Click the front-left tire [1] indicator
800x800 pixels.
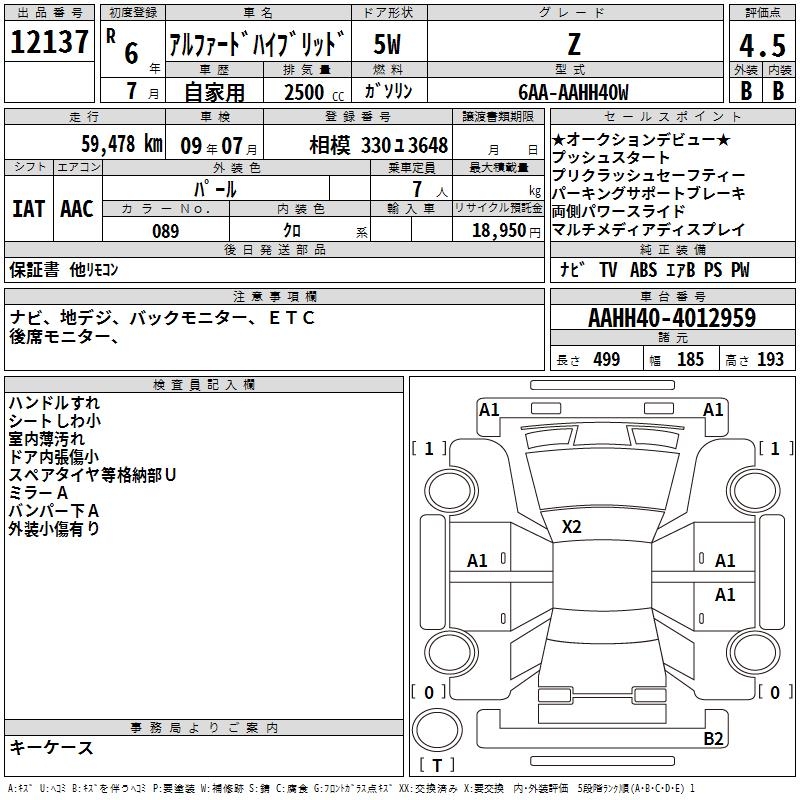point(430,449)
